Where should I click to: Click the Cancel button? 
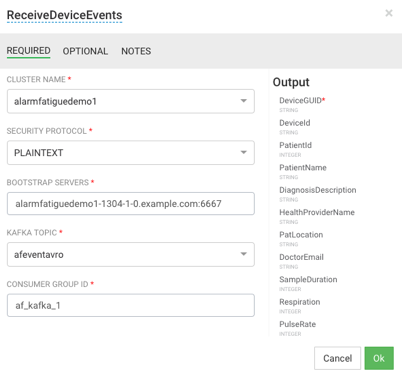click(337, 358)
